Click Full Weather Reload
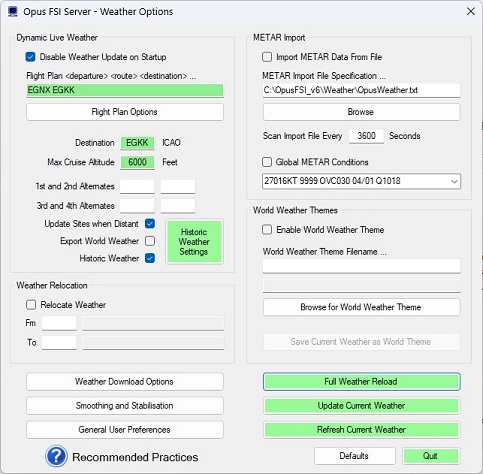The image size is (483, 474). click(362, 382)
